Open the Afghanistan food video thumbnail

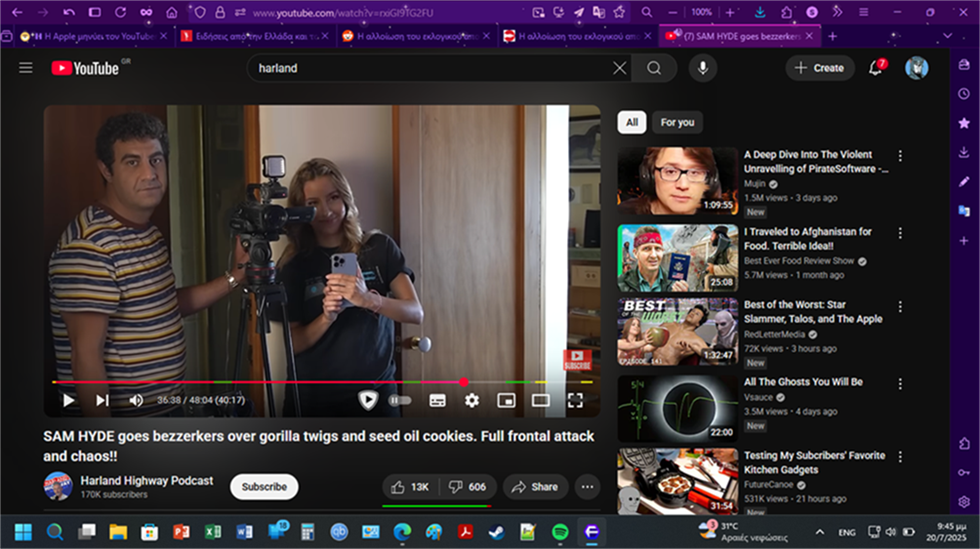[678, 258]
